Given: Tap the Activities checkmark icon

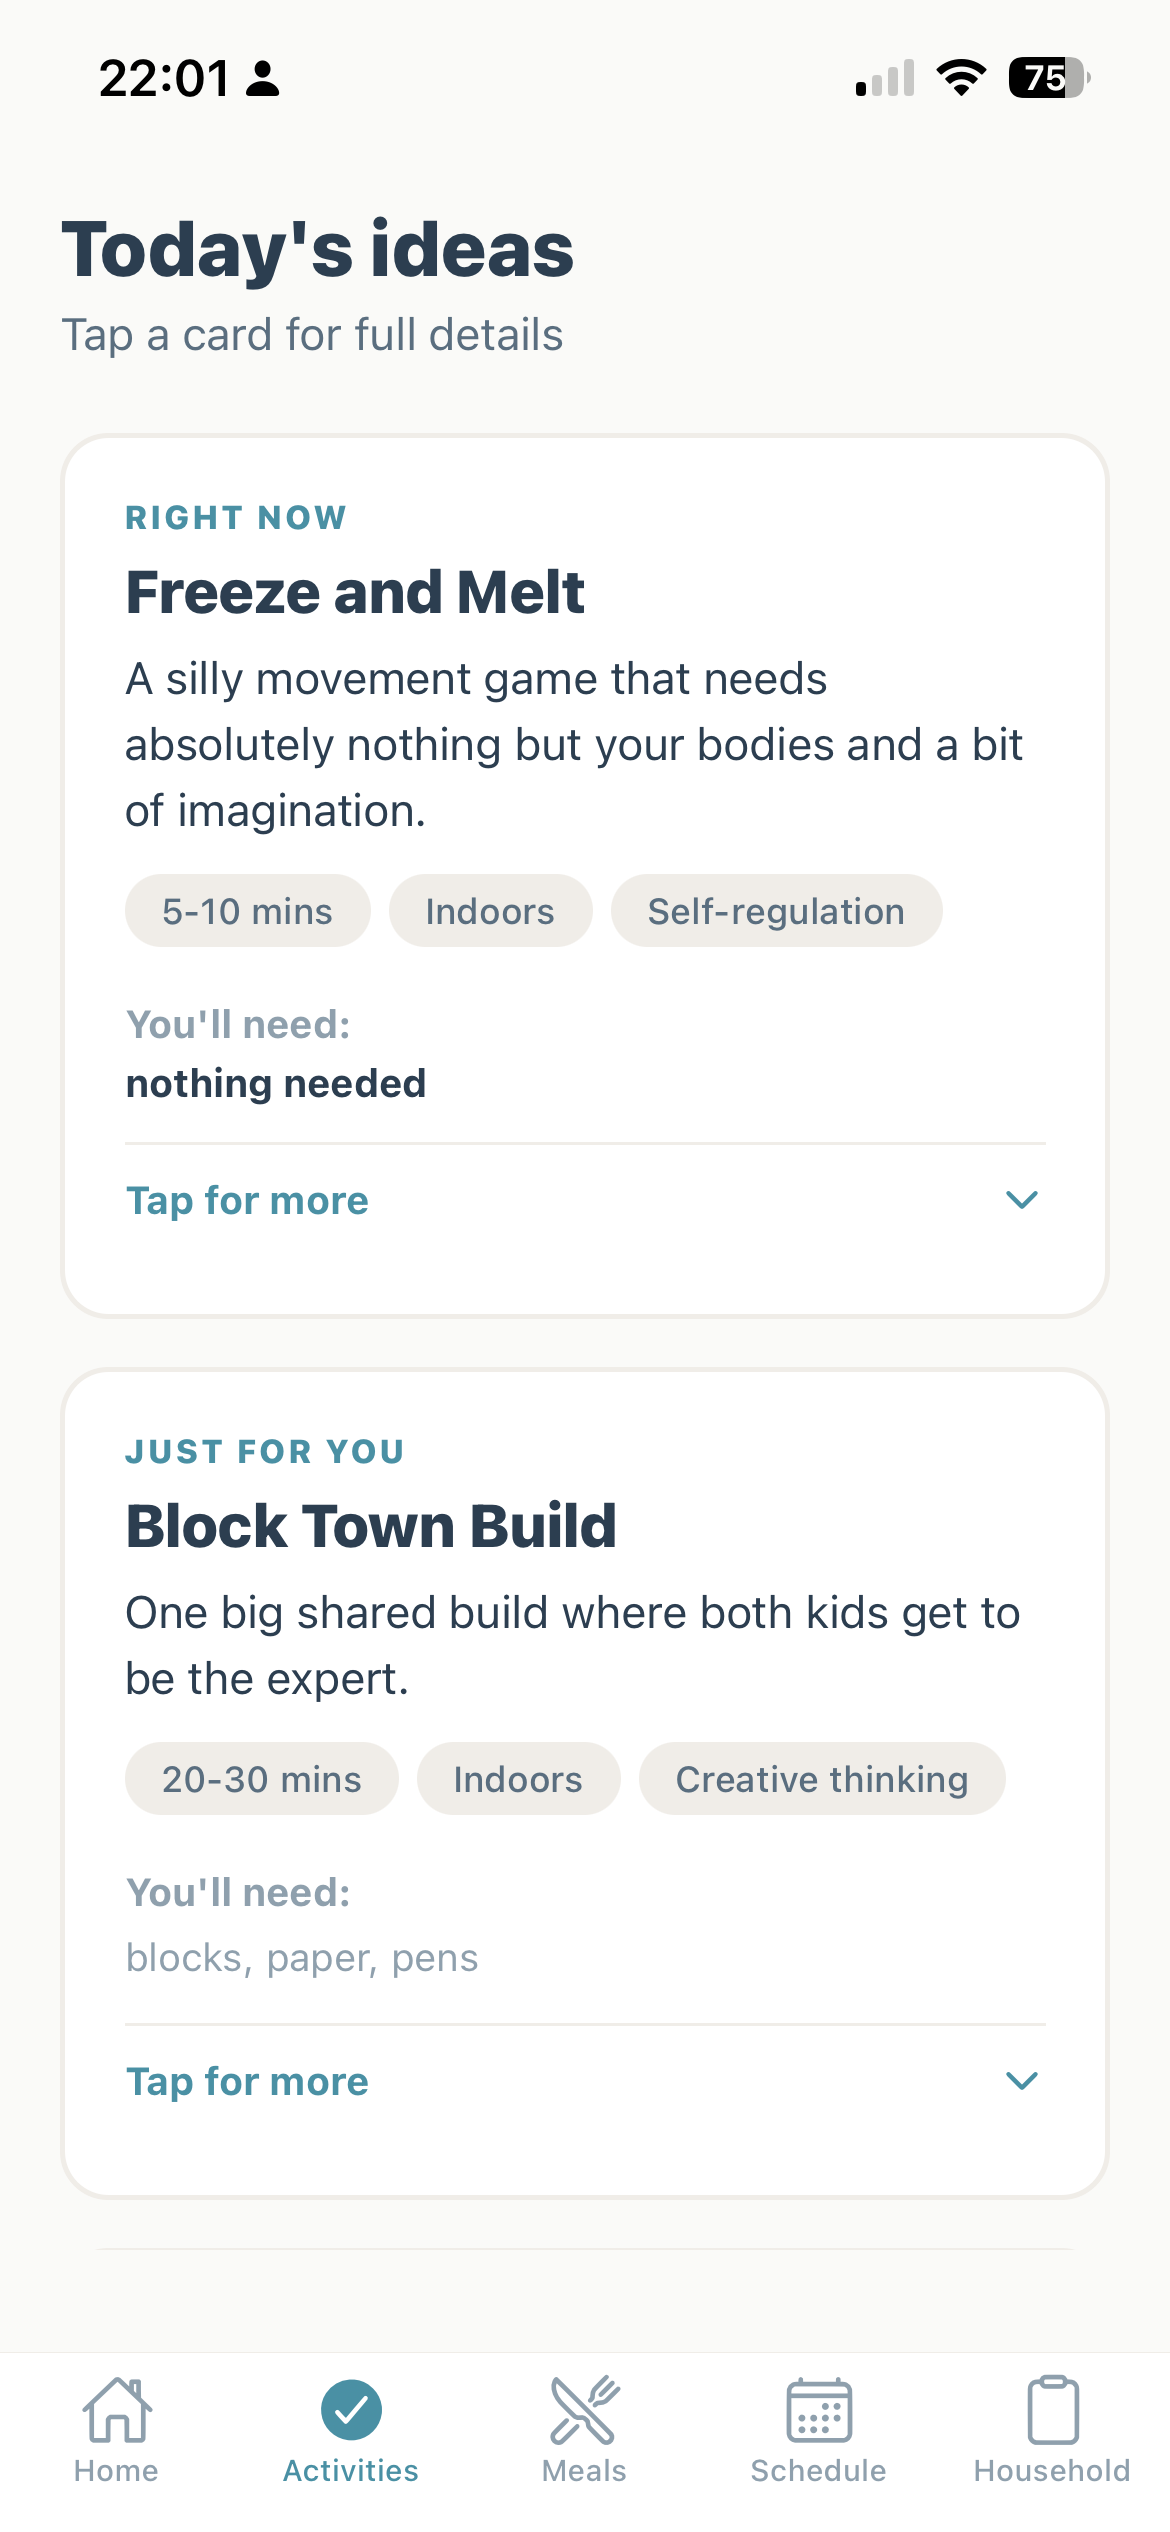Looking at the screenshot, I should [x=351, y=2410].
